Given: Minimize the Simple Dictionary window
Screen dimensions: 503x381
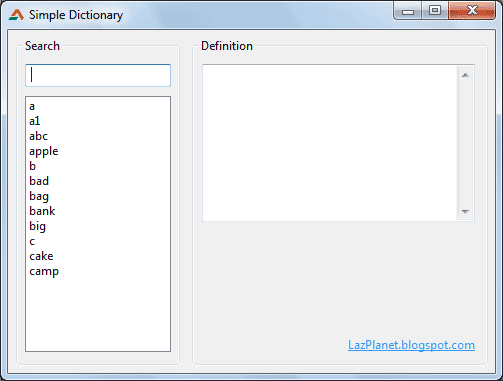Looking at the screenshot, I should tap(408, 11).
